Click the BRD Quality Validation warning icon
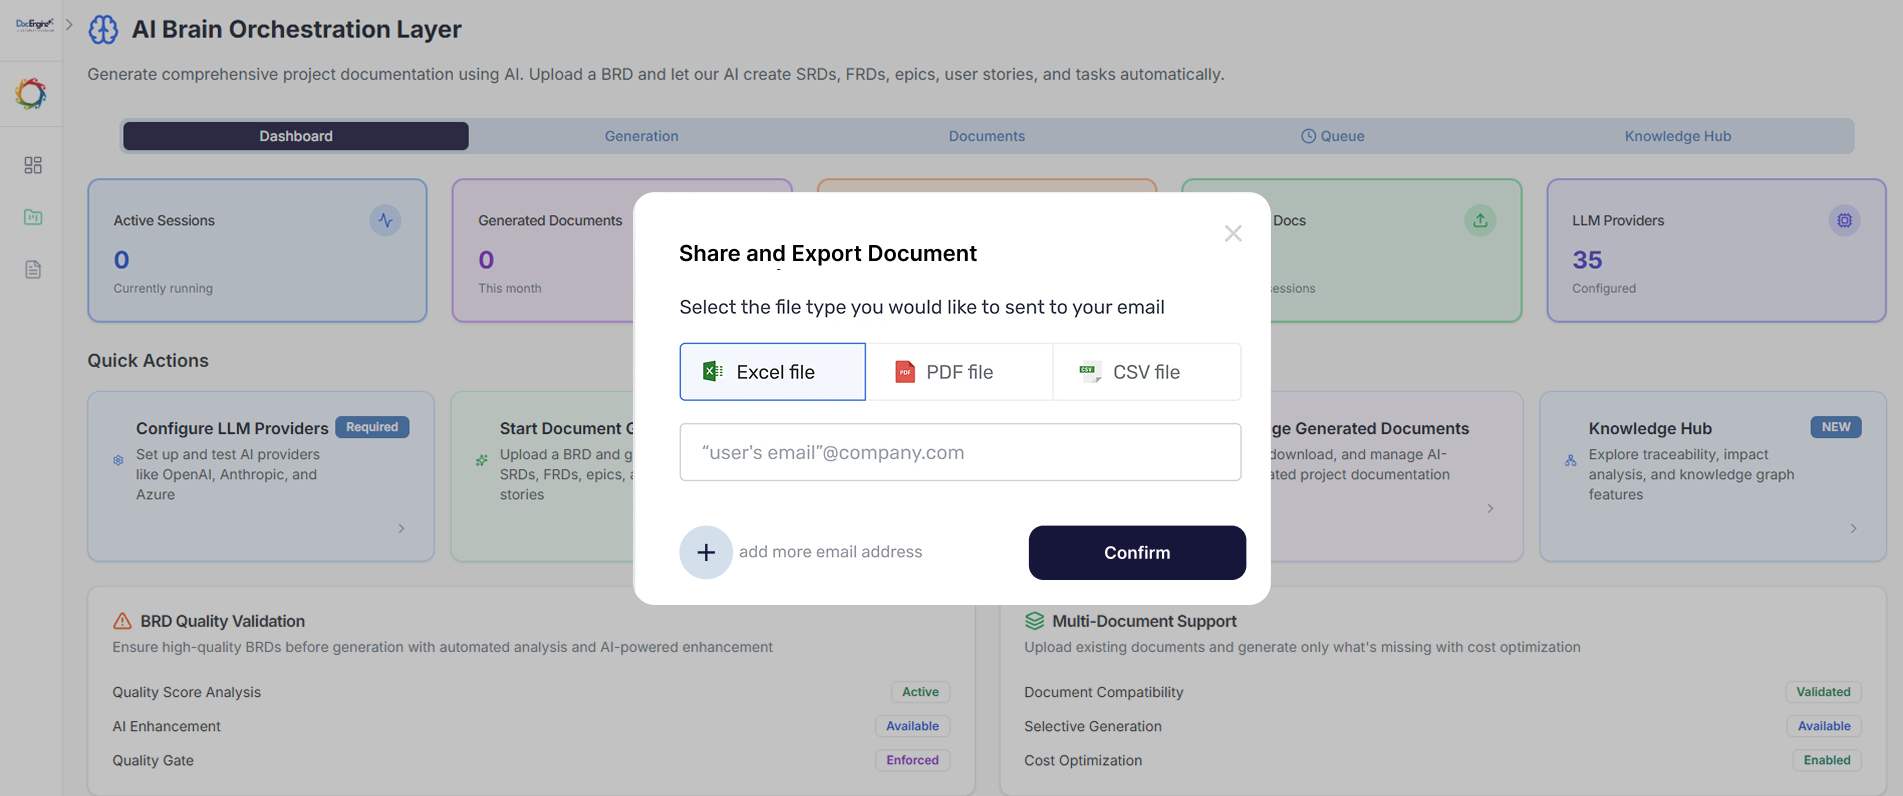 tap(122, 621)
